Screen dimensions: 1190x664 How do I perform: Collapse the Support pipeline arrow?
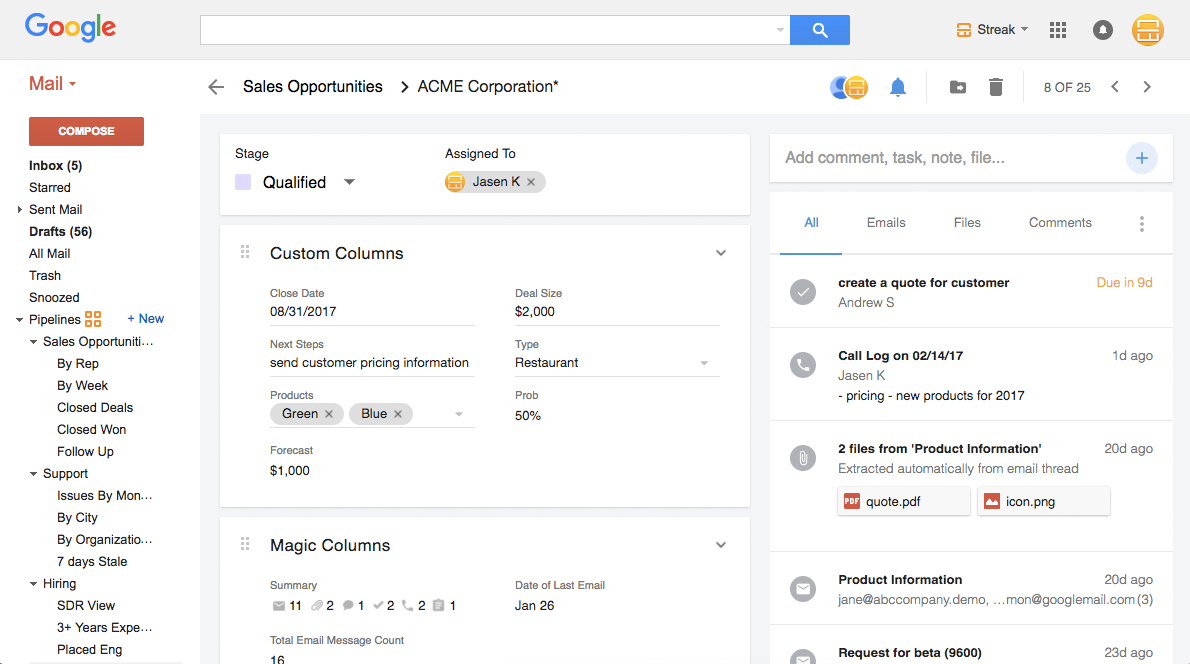(x=33, y=474)
